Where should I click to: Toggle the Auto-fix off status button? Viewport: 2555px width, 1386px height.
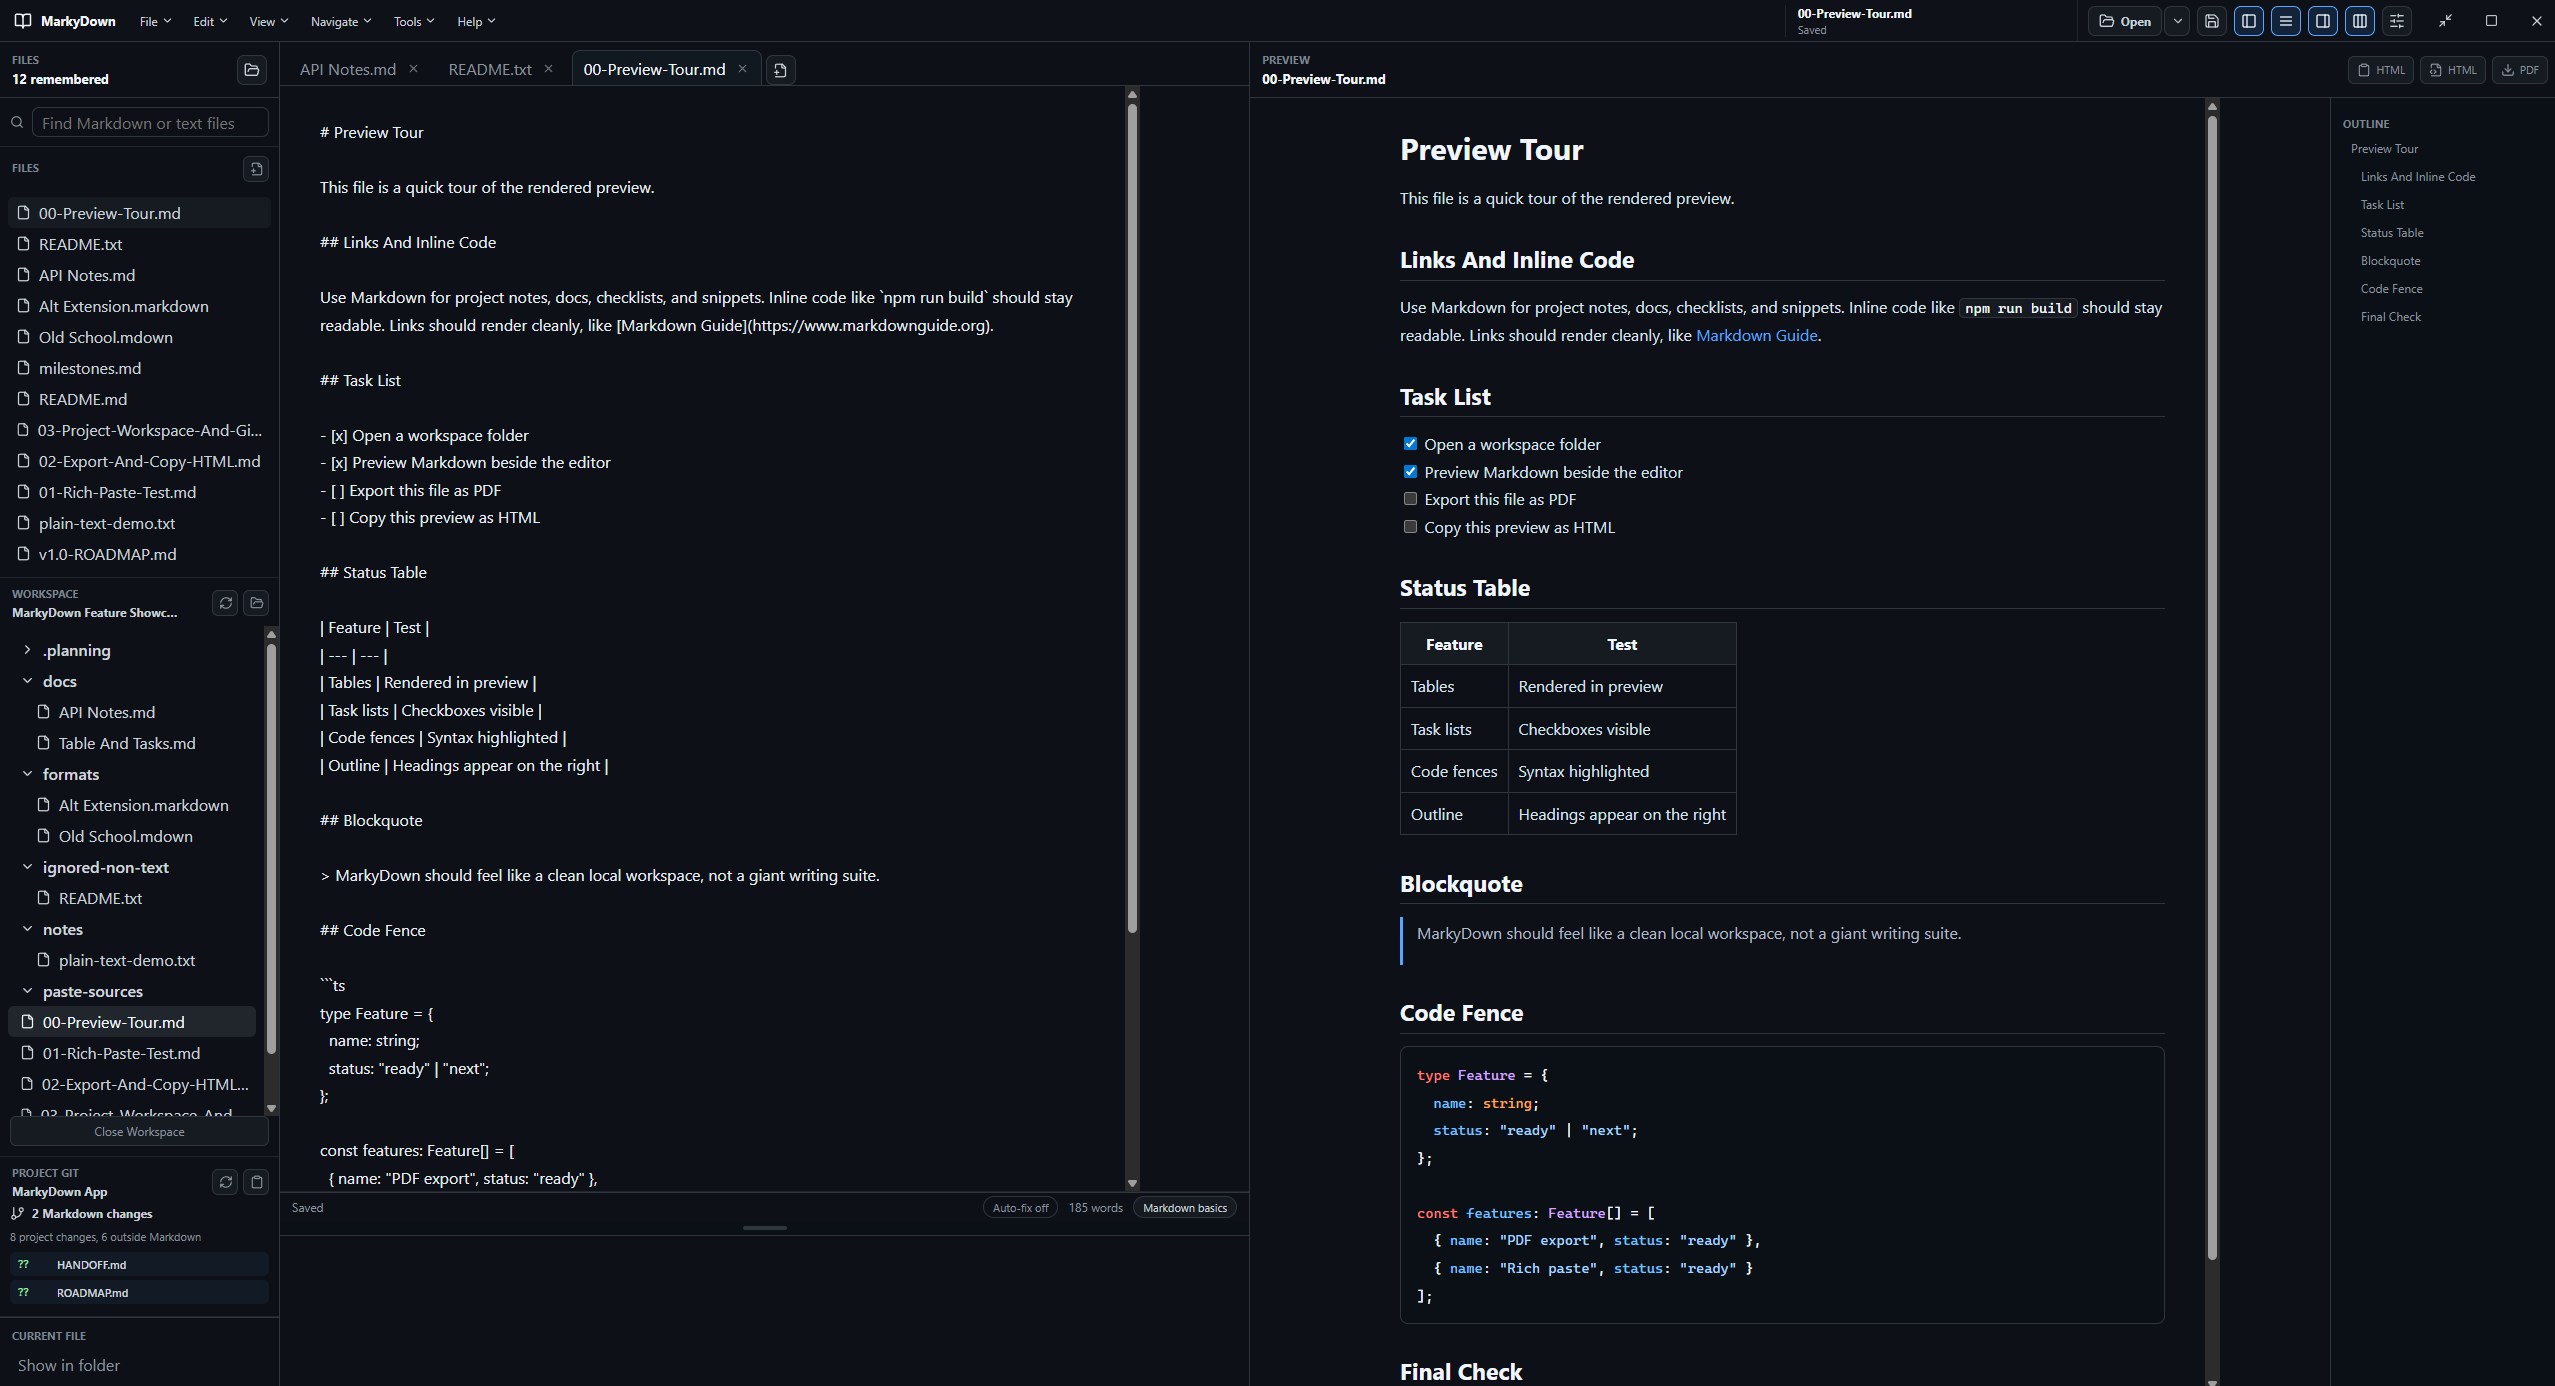click(x=1020, y=1208)
